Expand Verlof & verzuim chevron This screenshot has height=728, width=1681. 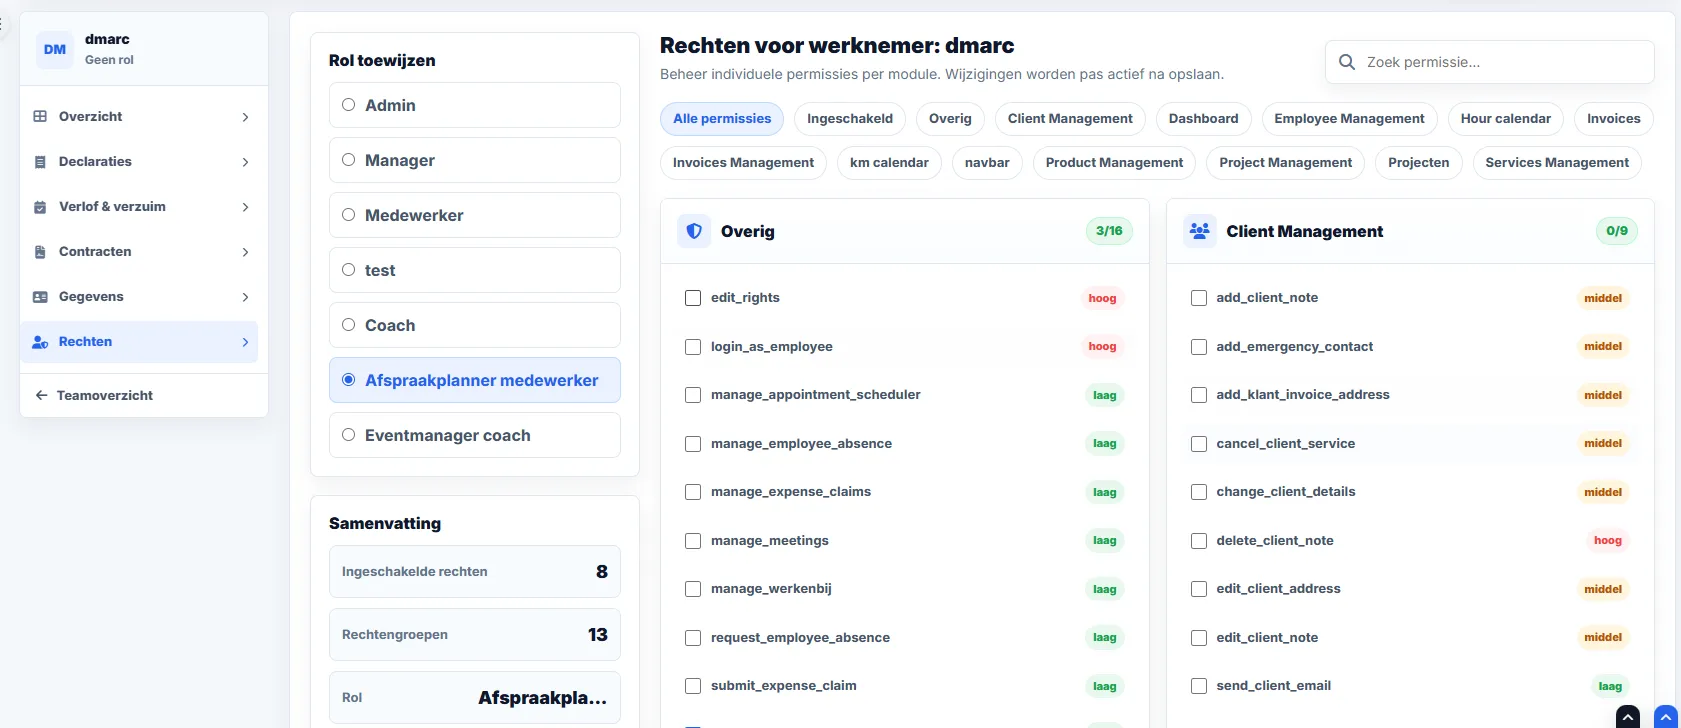(x=245, y=207)
